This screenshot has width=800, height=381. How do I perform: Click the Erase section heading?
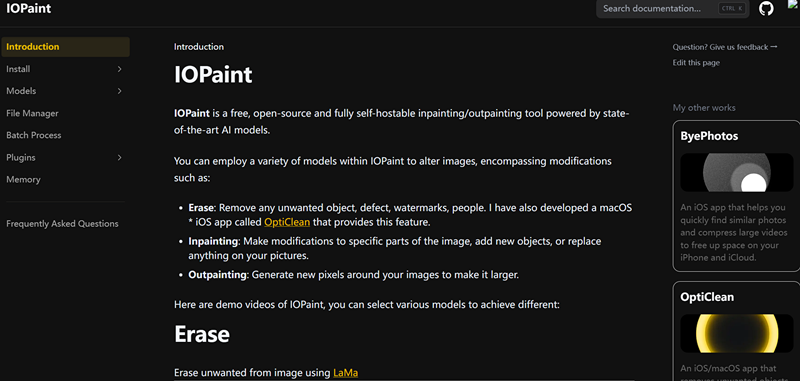(202, 334)
